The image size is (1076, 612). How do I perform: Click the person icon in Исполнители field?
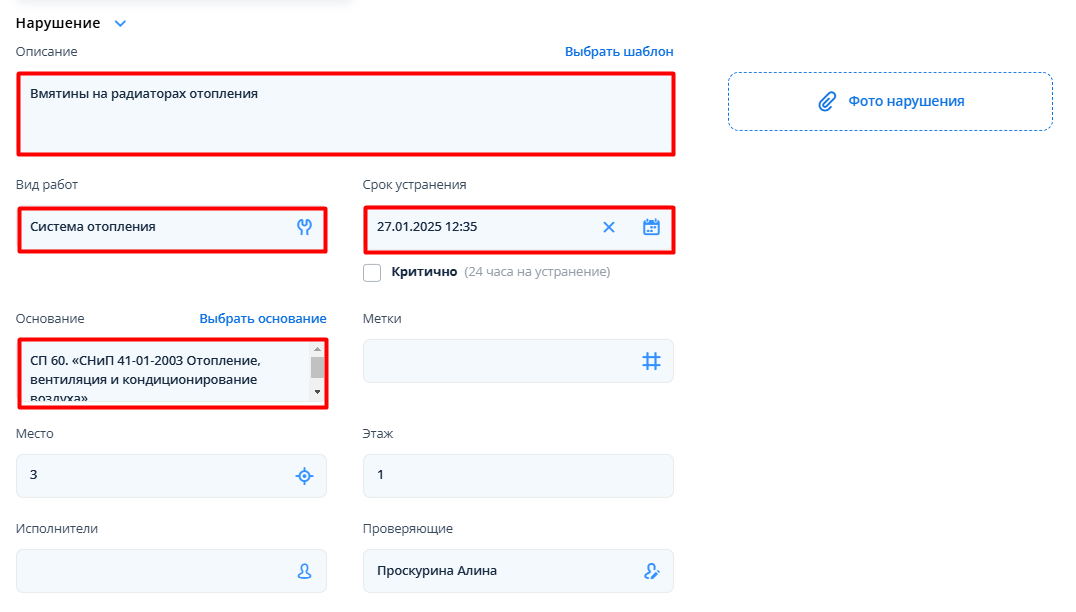(x=305, y=571)
